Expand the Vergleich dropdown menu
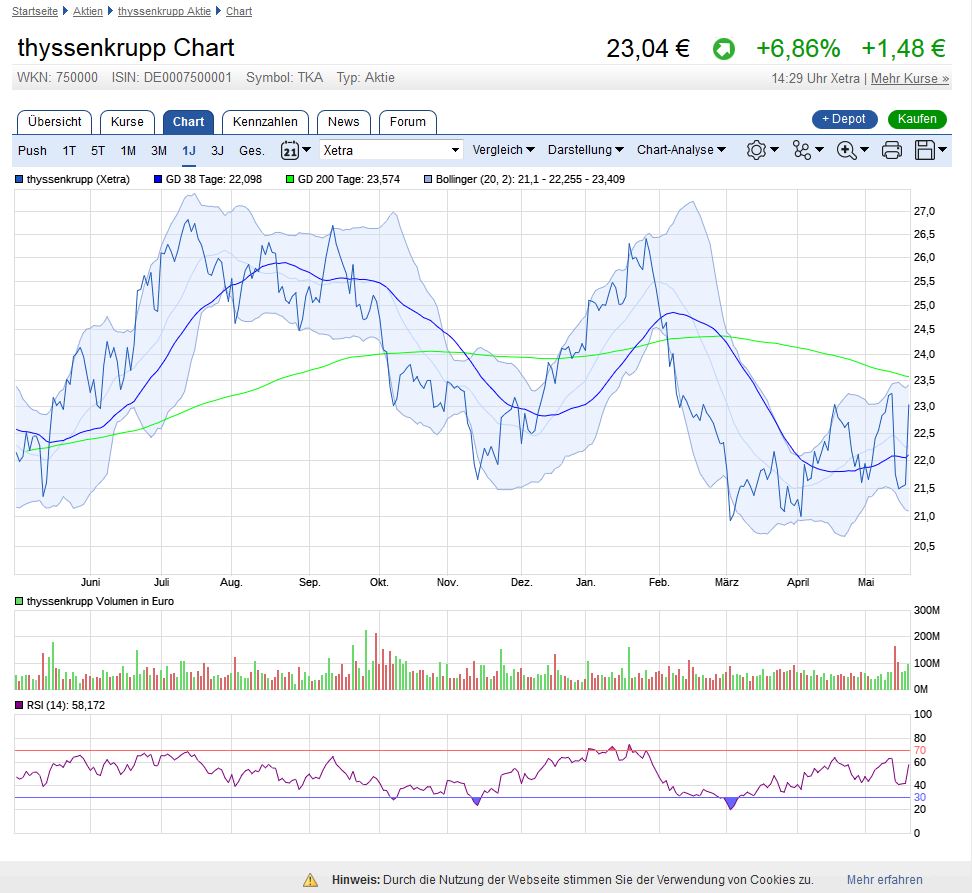Viewport: 972px width, 893px height. click(x=503, y=150)
